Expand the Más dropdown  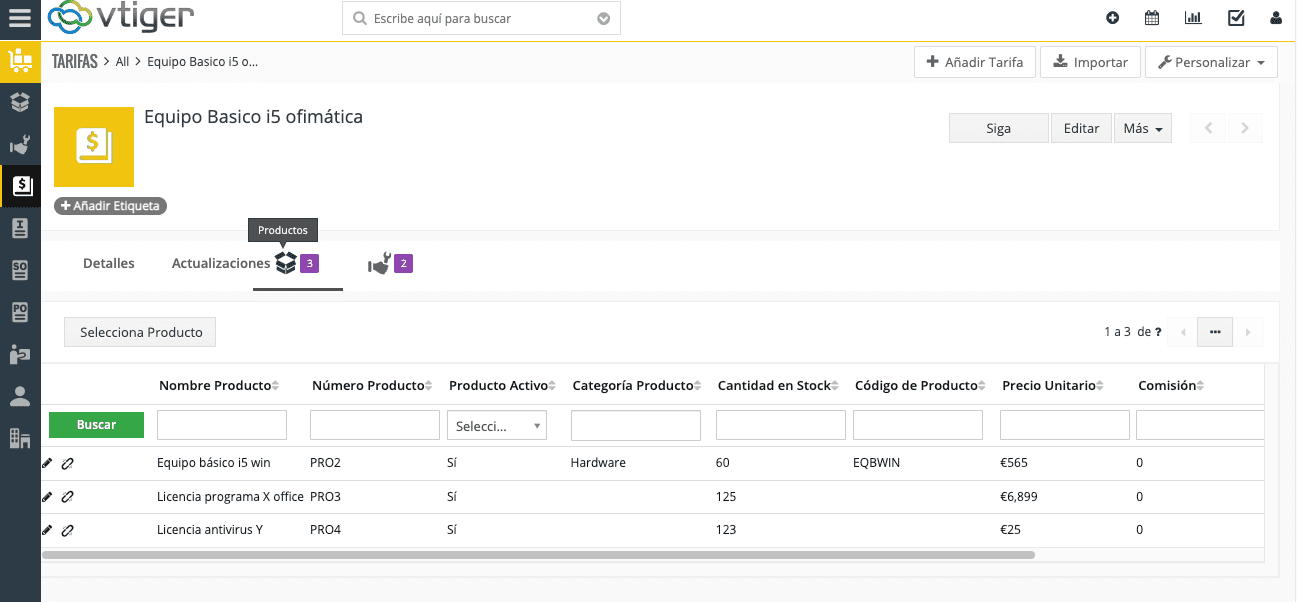point(1142,129)
